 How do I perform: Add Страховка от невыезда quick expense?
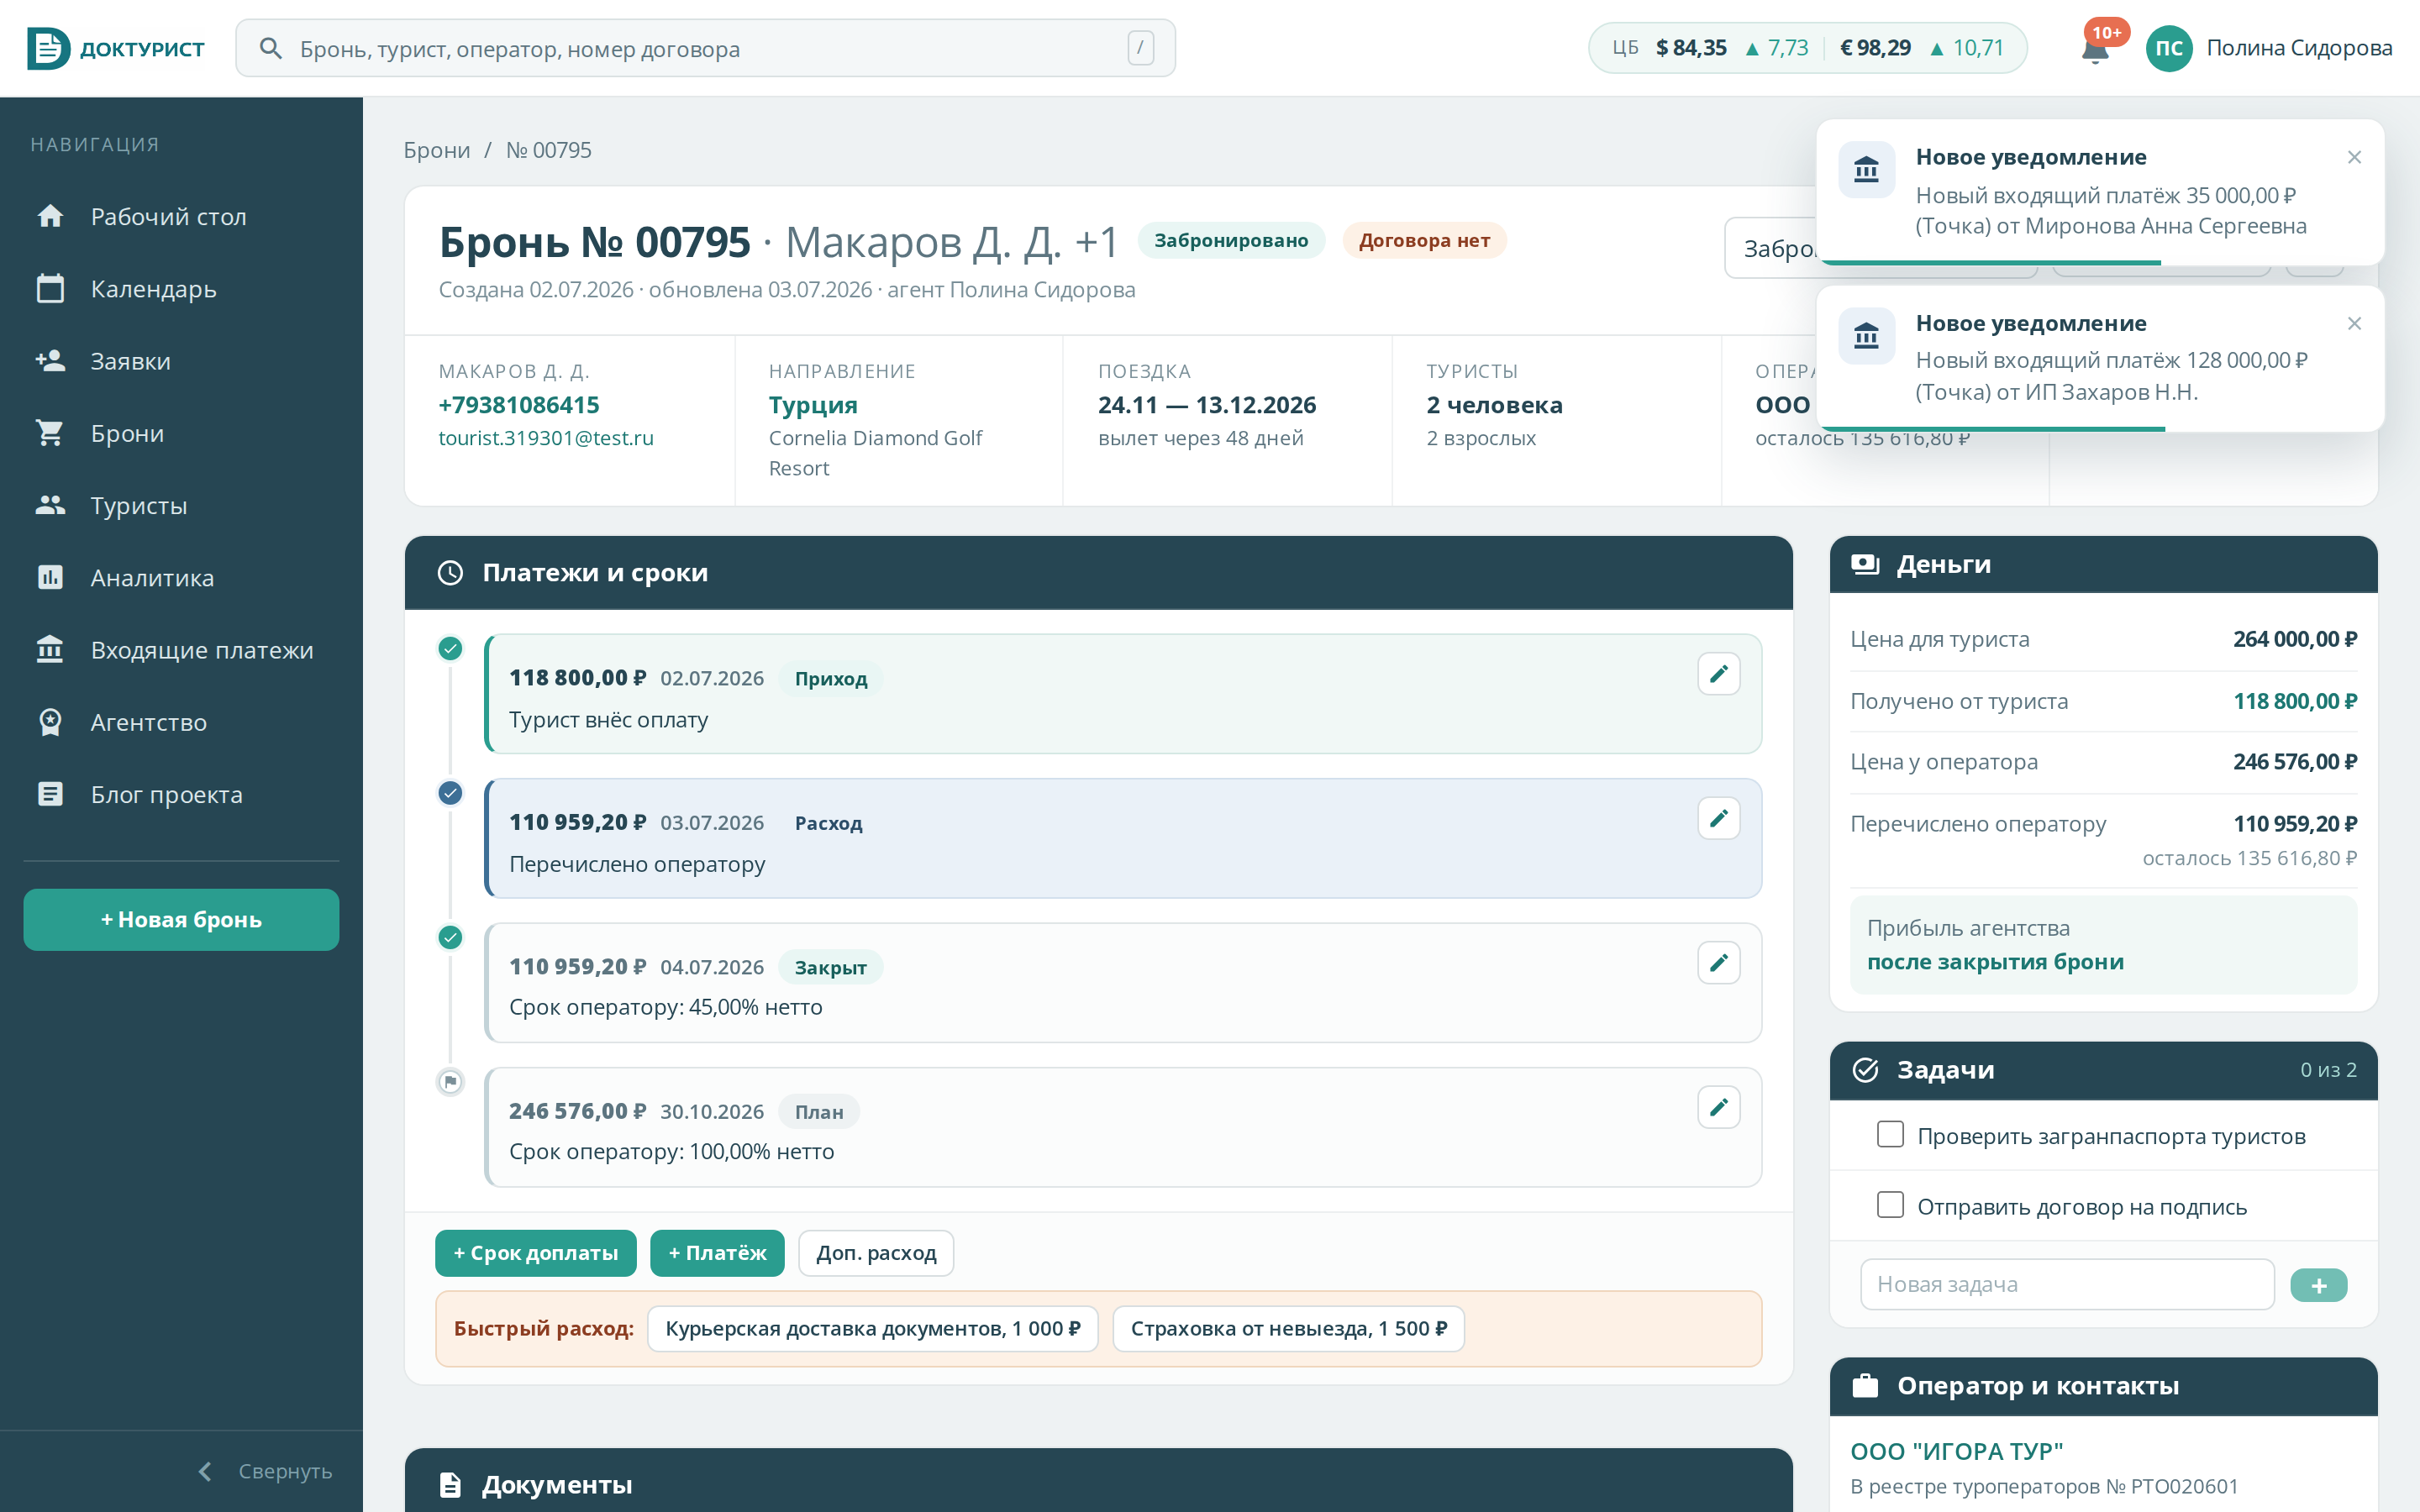[x=1288, y=1329]
